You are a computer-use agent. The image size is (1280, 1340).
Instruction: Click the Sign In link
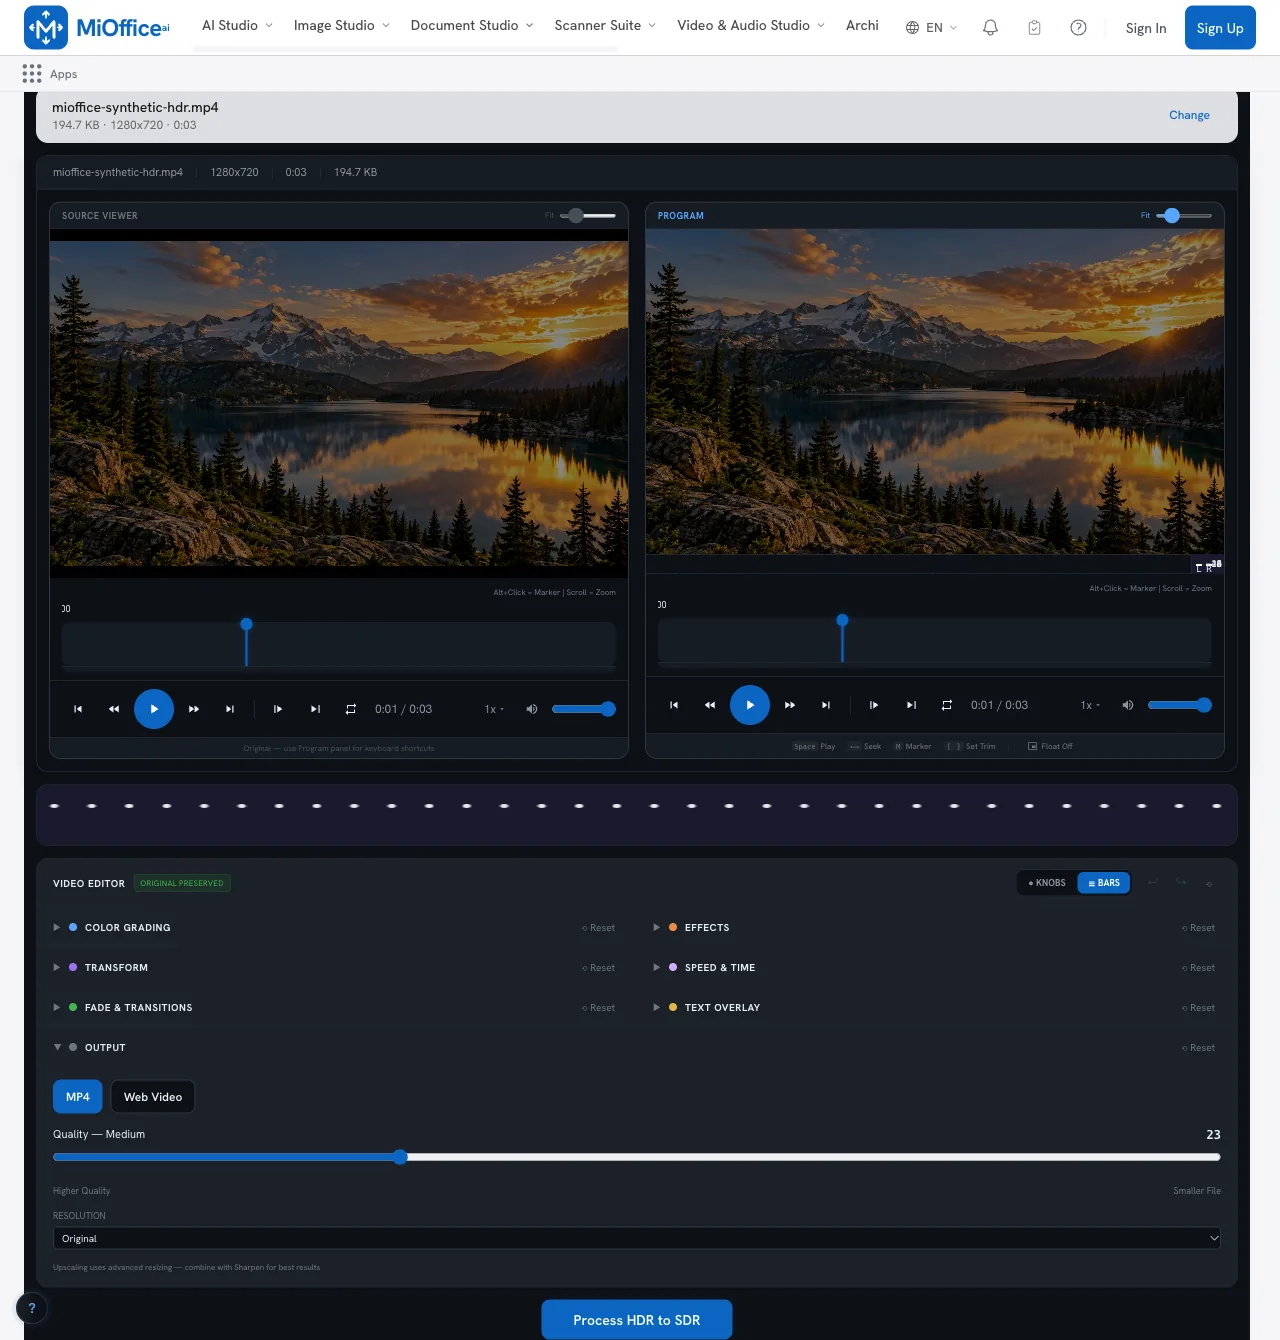pyautogui.click(x=1146, y=28)
